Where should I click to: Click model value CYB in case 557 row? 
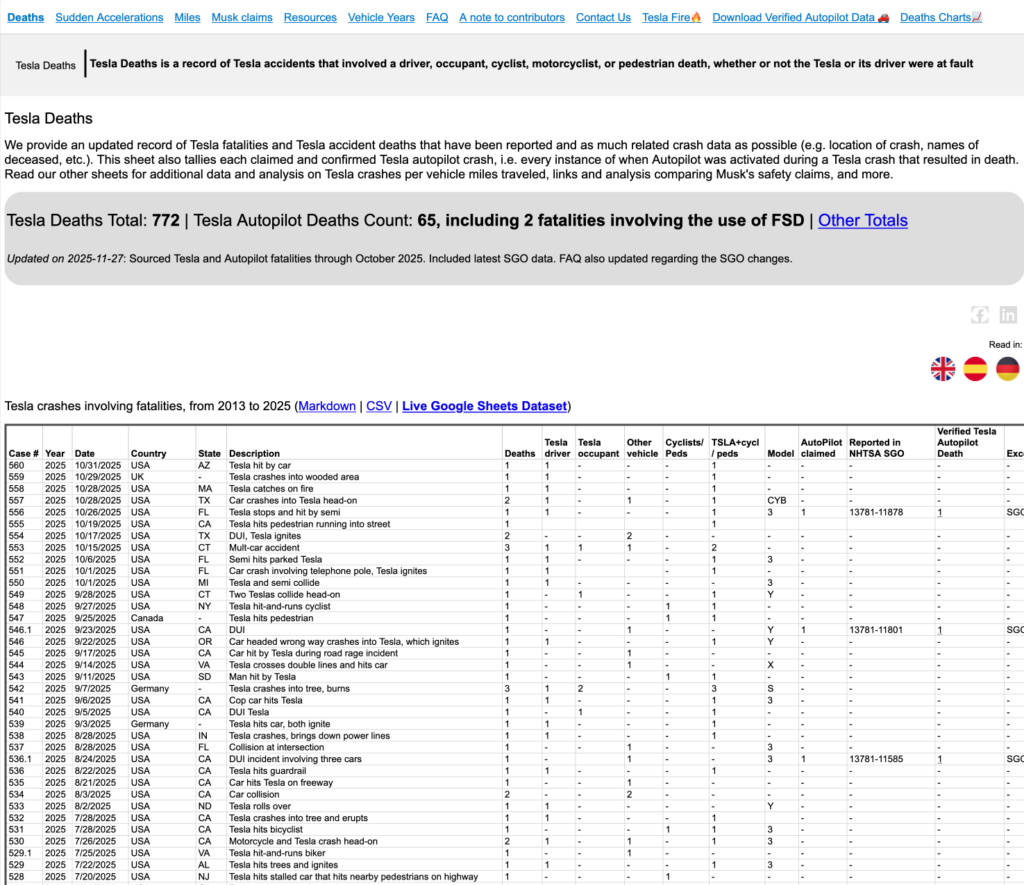(x=776, y=500)
